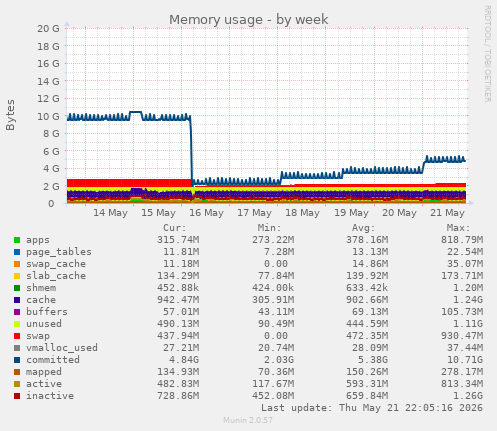Click the unused legend label
The image size is (497, 431).
tap(44, 324)
